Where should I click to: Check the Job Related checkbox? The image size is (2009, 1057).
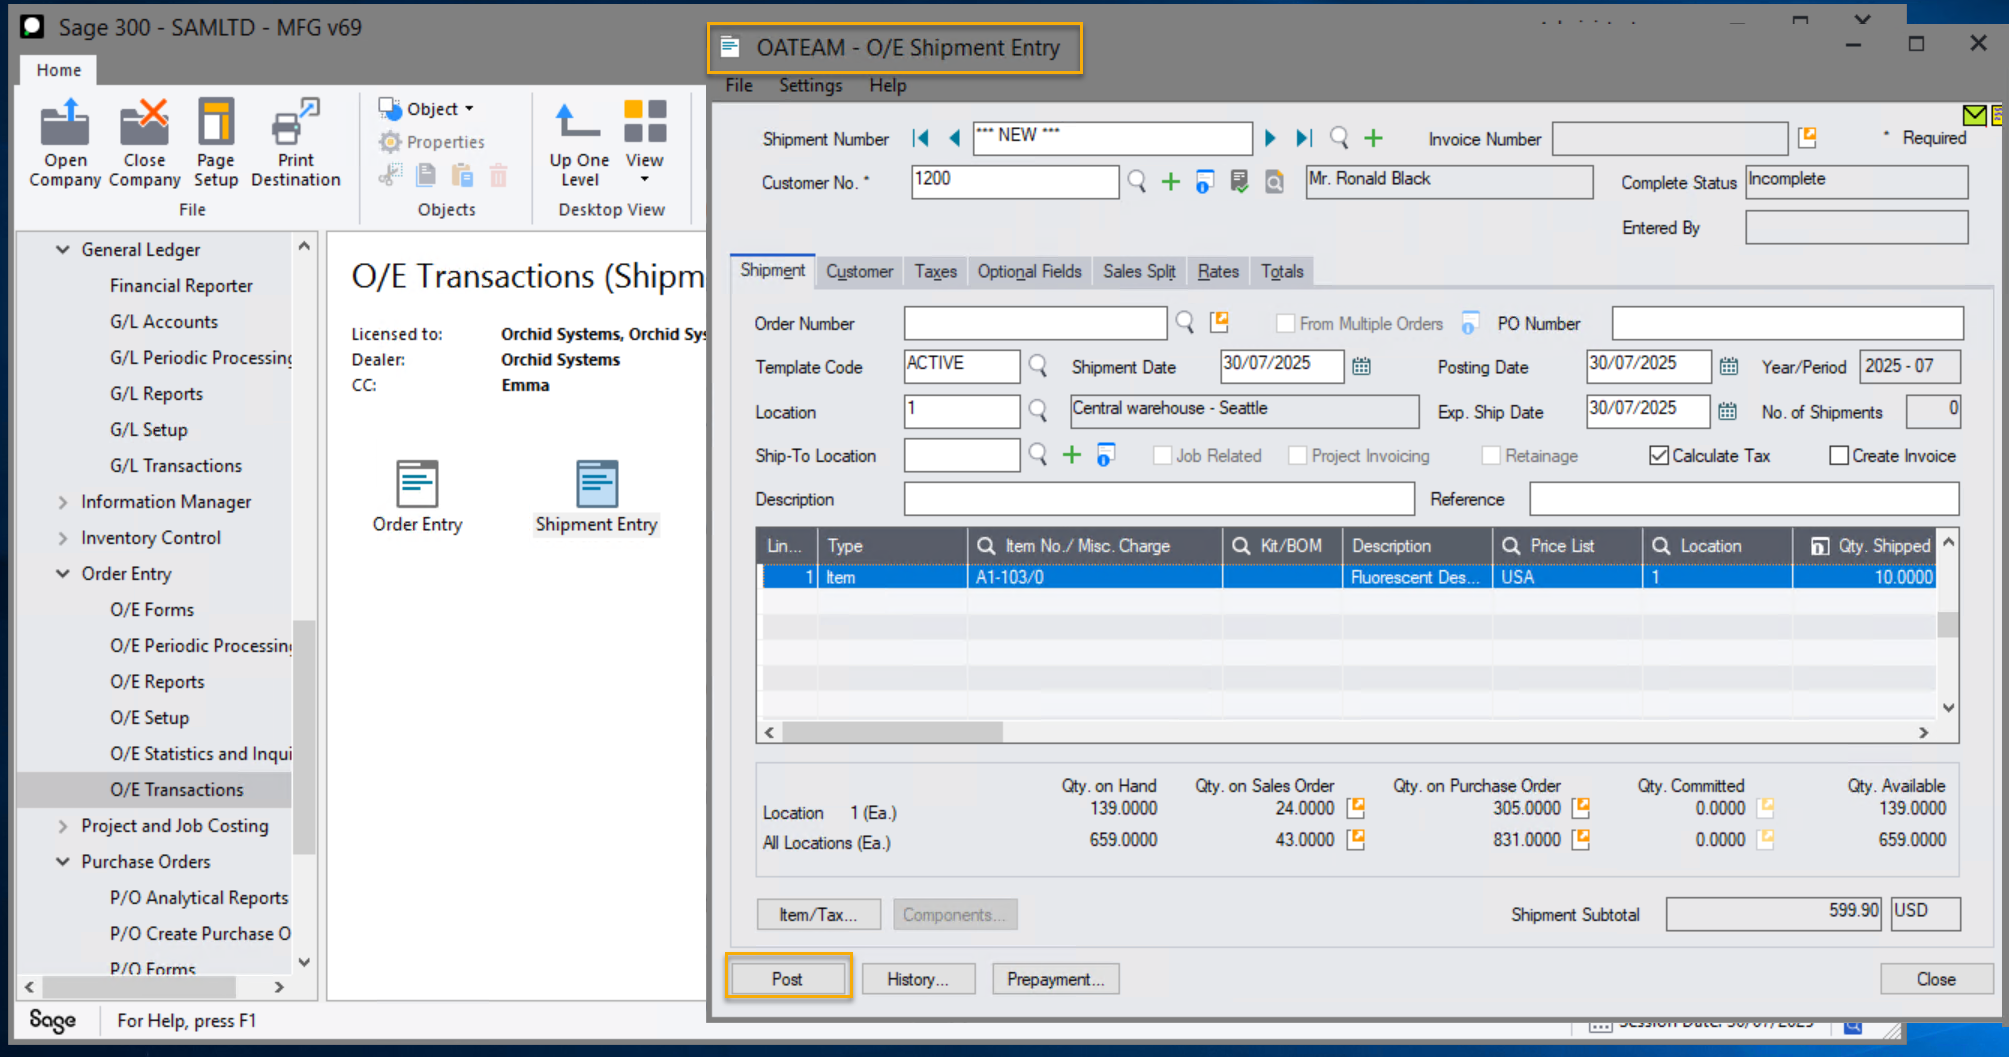1163,456
